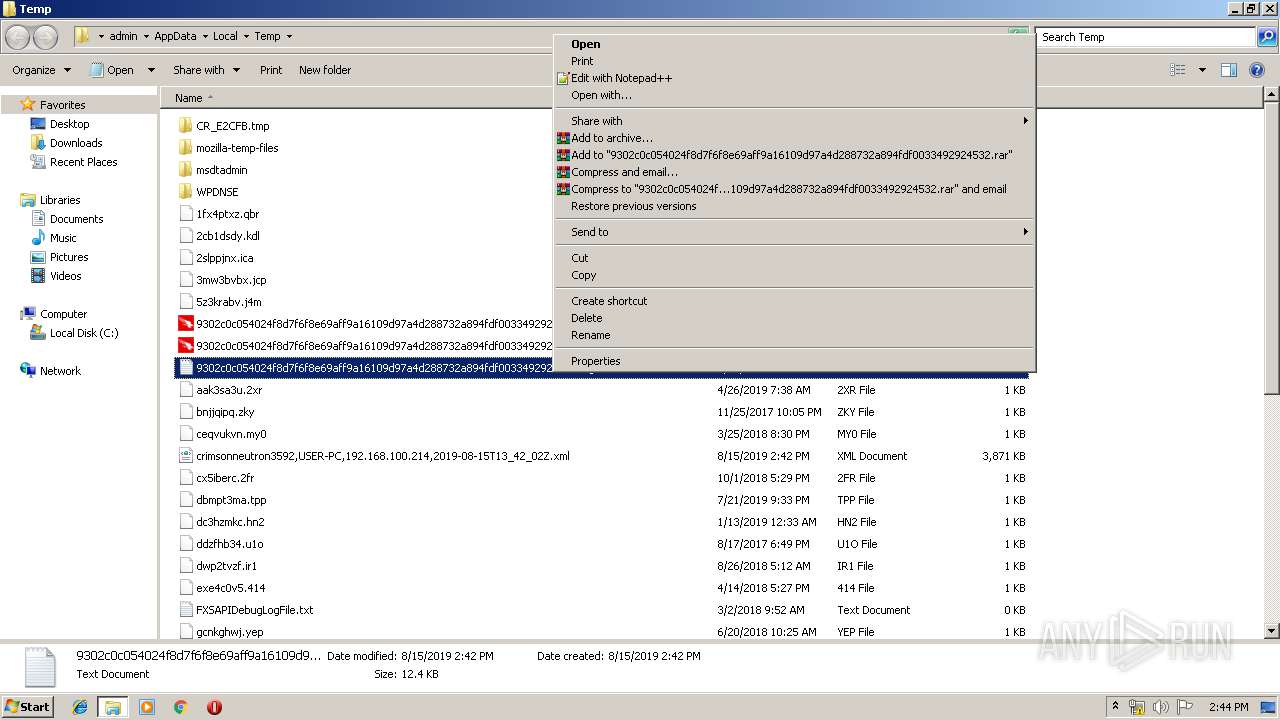Click the volume tray icon
Image resolution: width=1280 pixels, height=720 pixels.
tap(1161, 707)
